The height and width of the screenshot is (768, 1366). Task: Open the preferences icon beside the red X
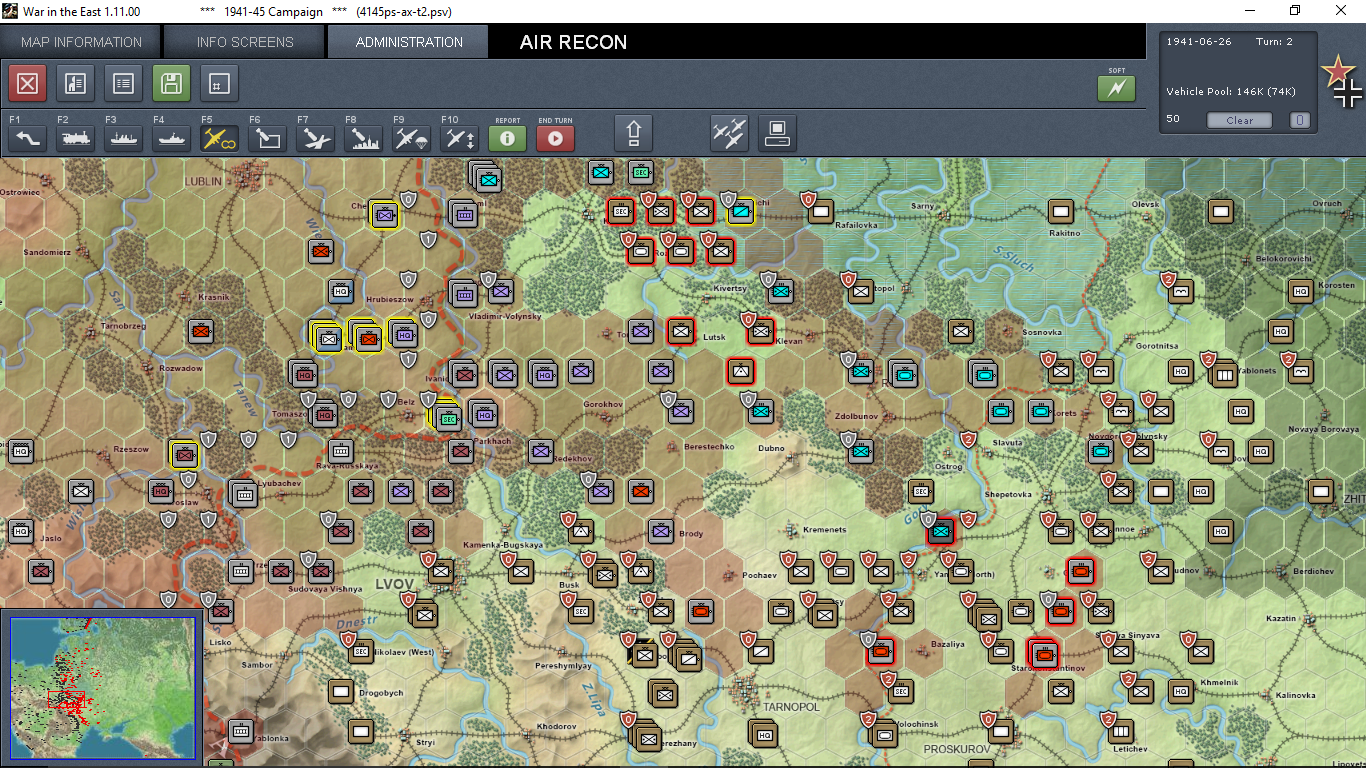(x=75, y=84)
